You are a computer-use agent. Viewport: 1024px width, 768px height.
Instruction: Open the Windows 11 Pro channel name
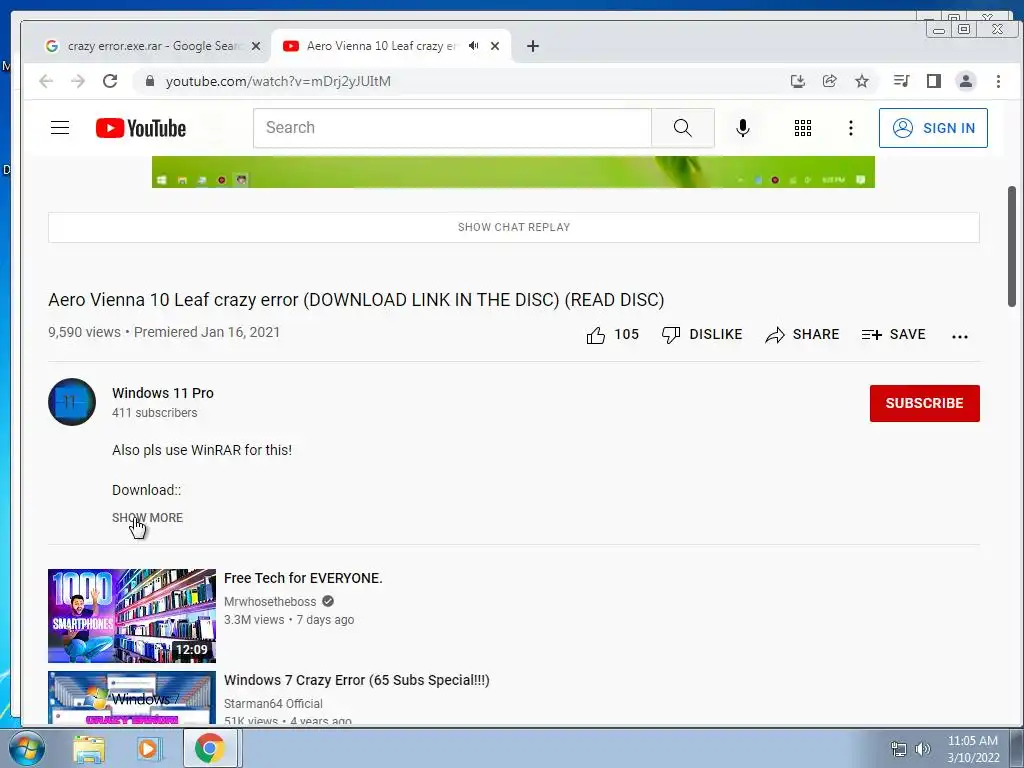[x=163, y=393]
